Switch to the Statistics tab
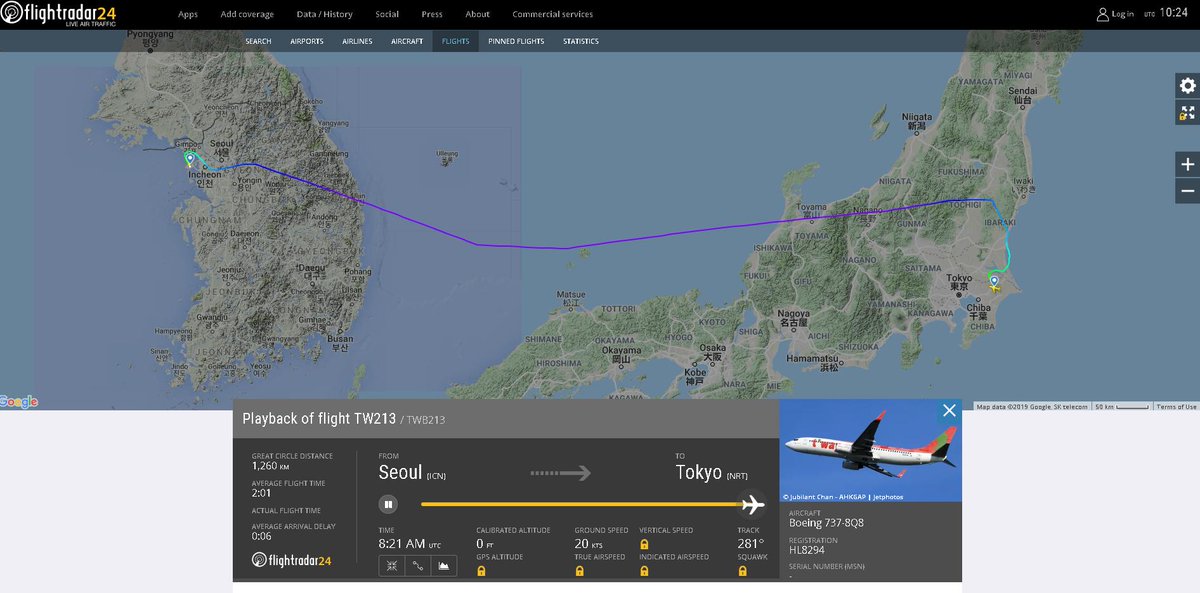This screenshot has height=593, width=1200. pos(581,41)
